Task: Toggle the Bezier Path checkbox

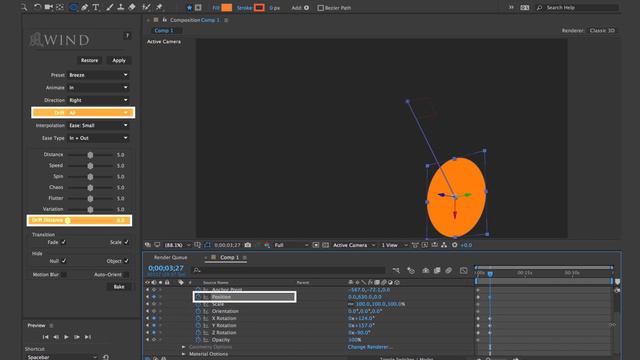Action: tap(320, 8)
